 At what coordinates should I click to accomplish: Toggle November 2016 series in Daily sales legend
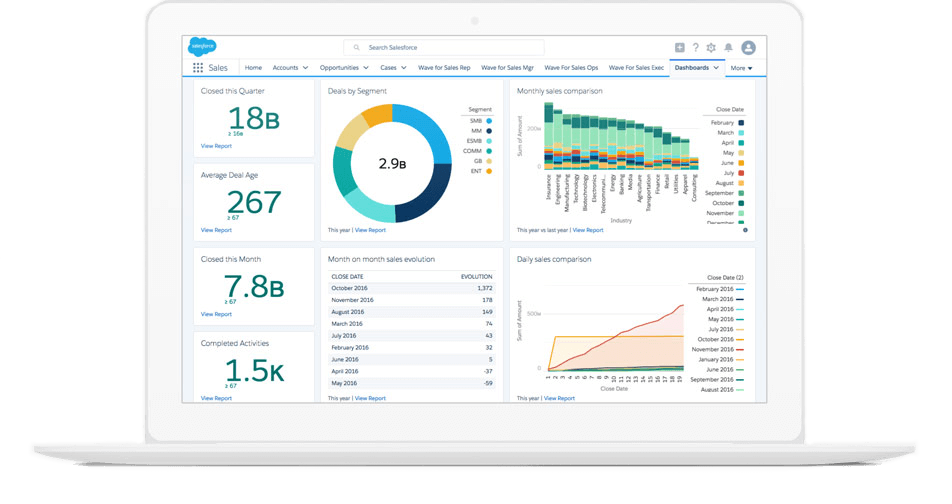point(718,349)
